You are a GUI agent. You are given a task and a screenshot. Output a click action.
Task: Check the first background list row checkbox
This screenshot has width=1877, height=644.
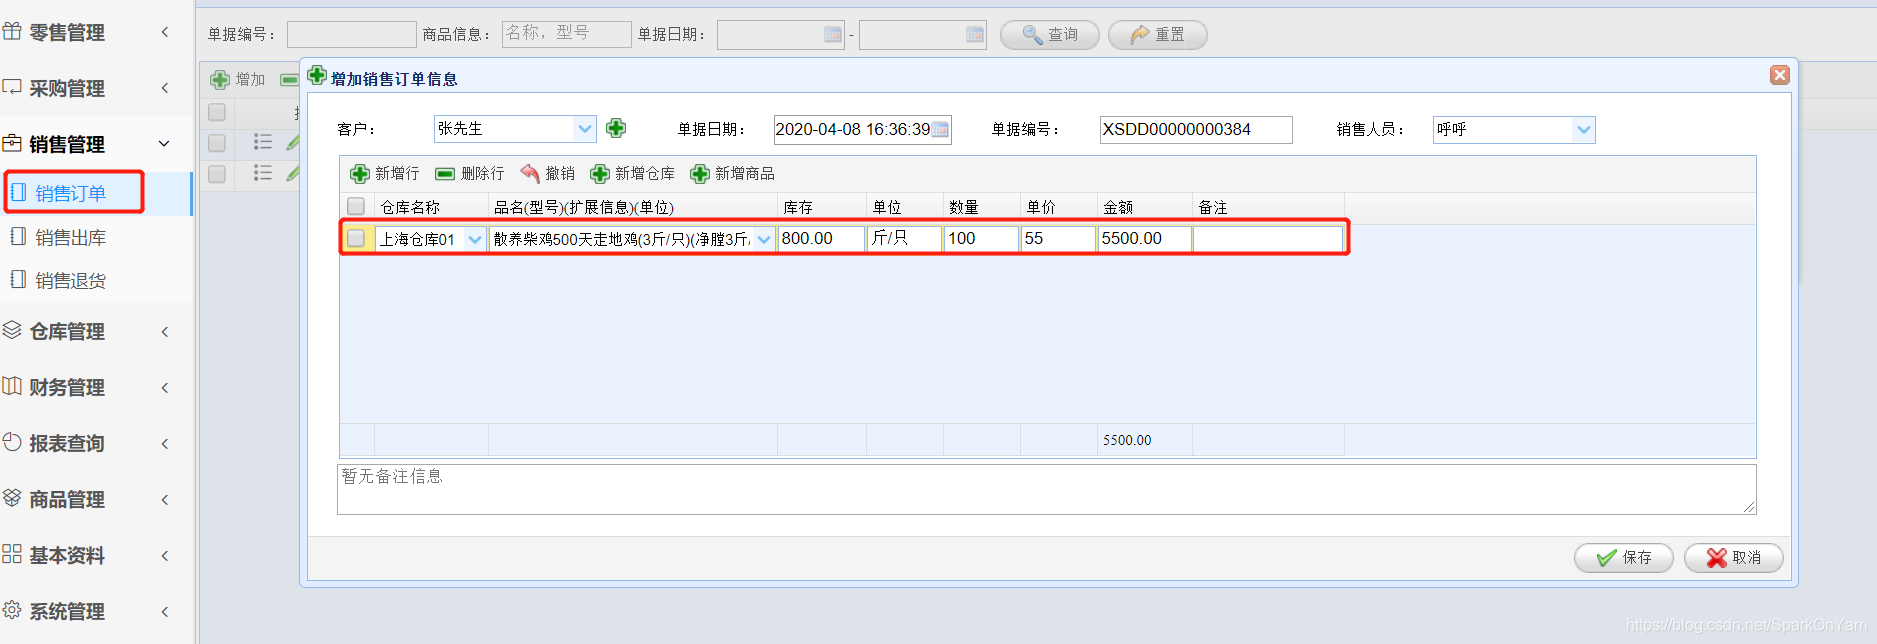click(x=217, y=143)
